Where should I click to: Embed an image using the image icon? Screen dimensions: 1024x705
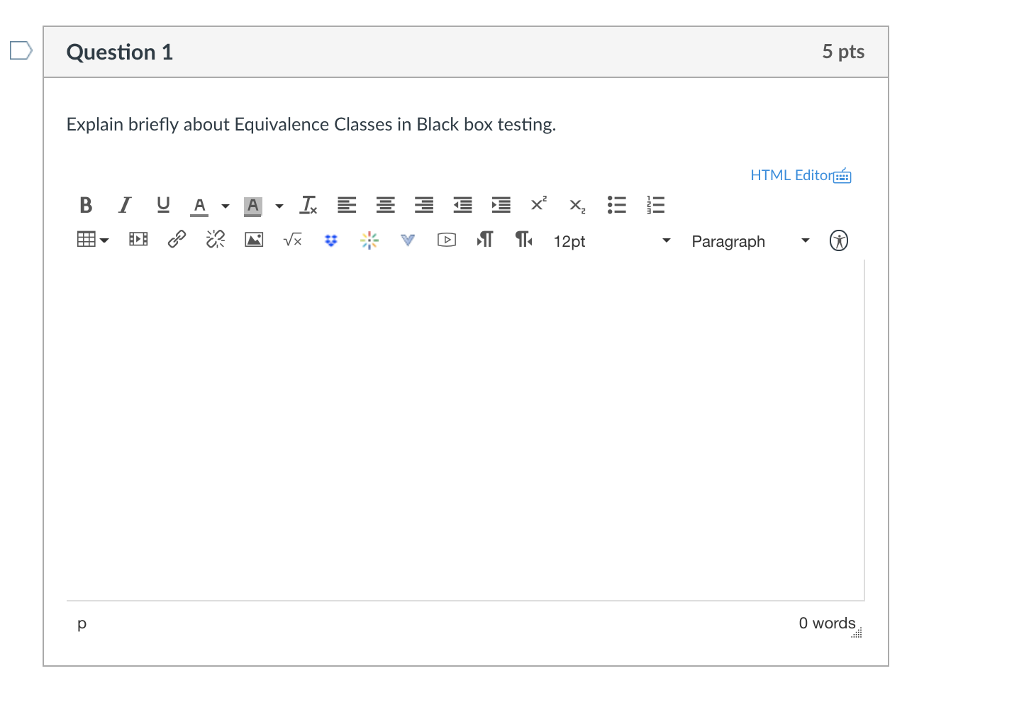[x=253, y=240]
